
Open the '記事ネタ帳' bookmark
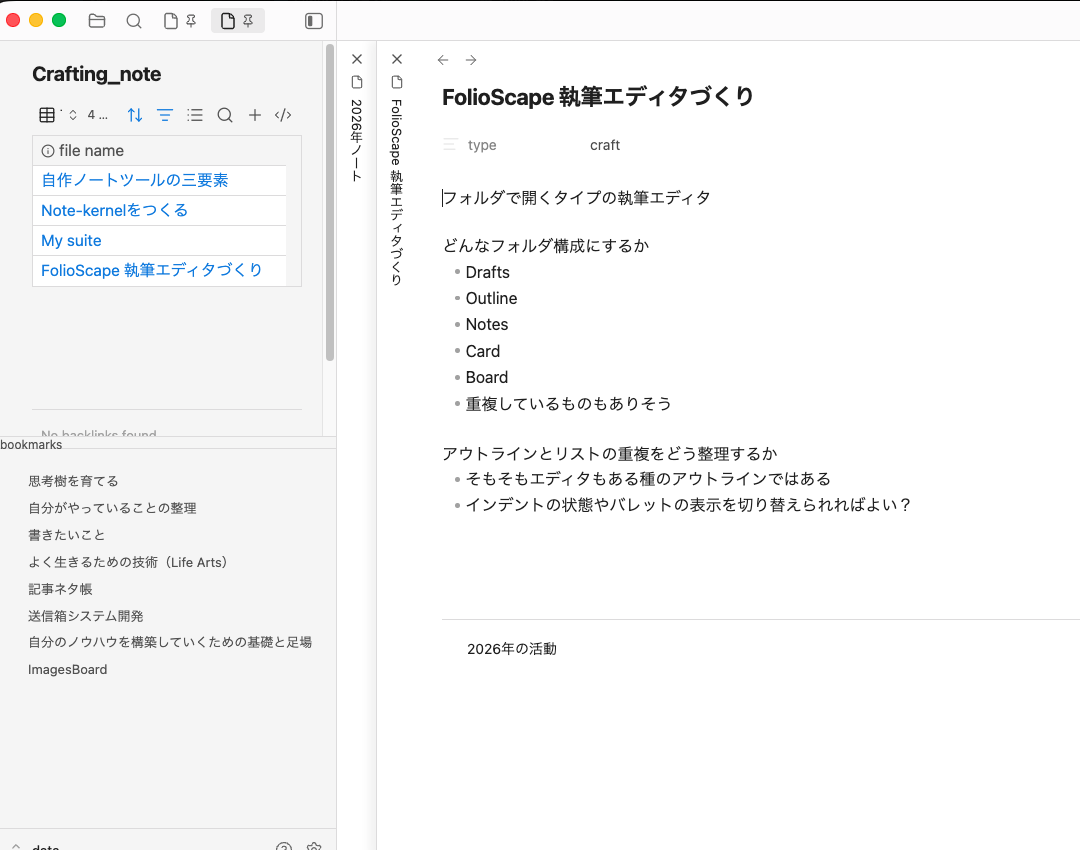coord(60,589)
